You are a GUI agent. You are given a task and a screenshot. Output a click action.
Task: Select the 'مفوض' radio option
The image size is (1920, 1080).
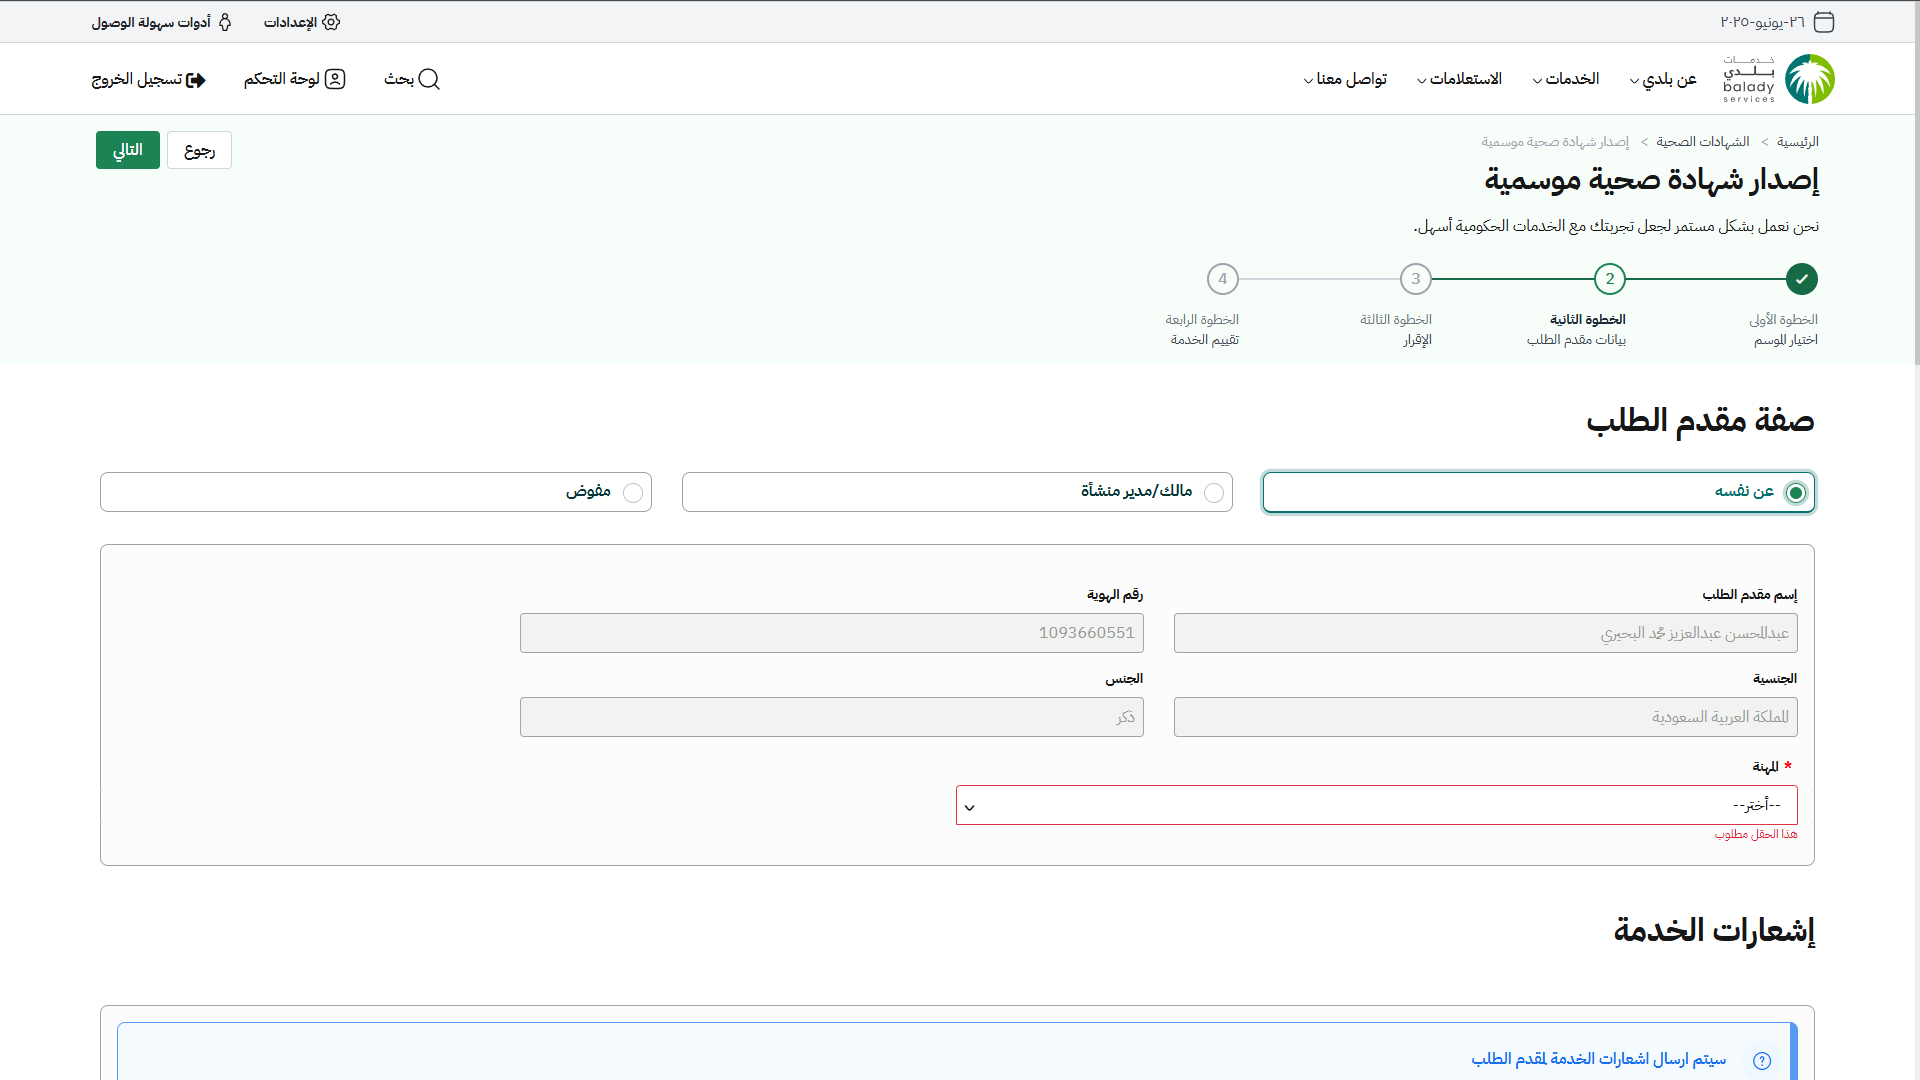pyautogui.click(x=633, y=493)
